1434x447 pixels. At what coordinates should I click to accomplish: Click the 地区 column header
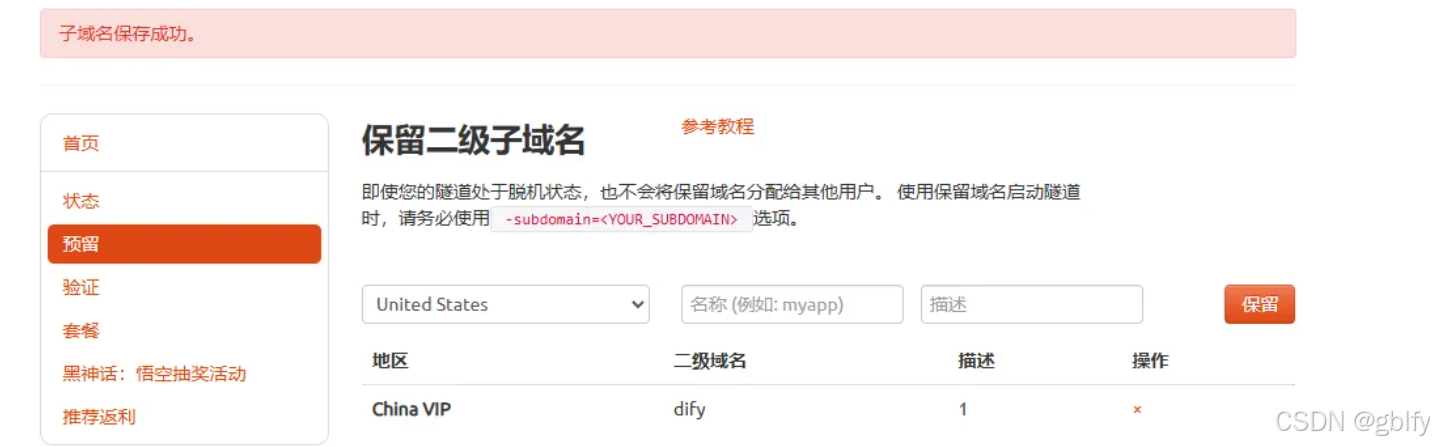pyautogui.click(x=390, y=361)
